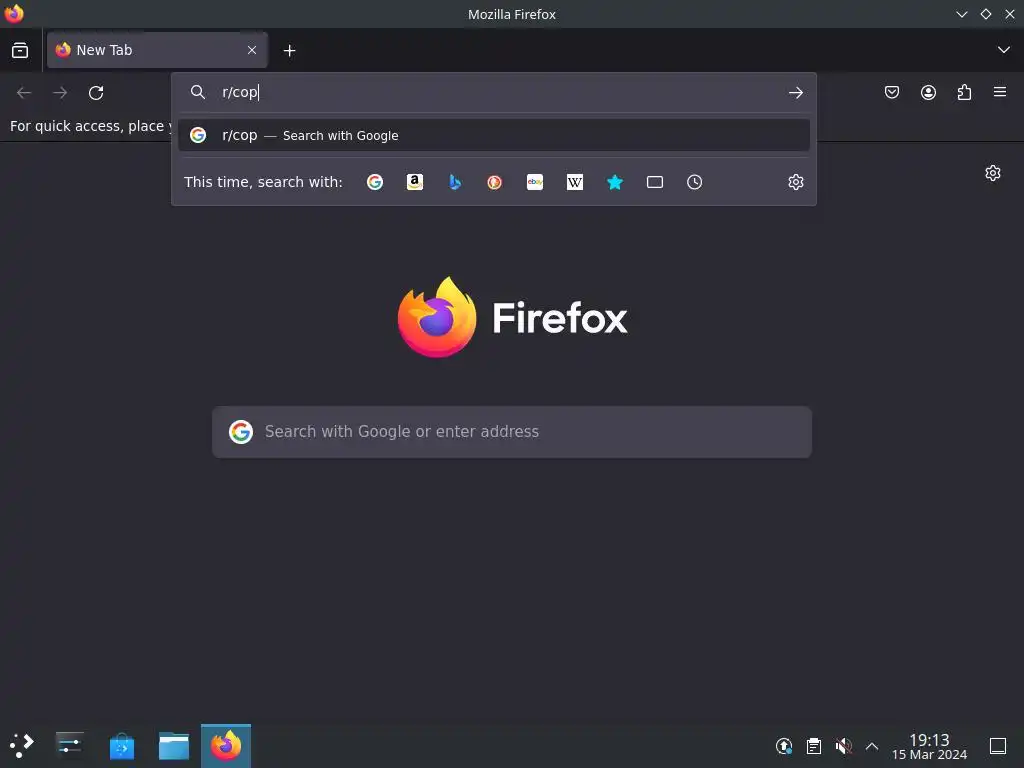Open the Extensions panel
Image resolution: width=1024 pixels, height=768 pixels.
(964, 92)
